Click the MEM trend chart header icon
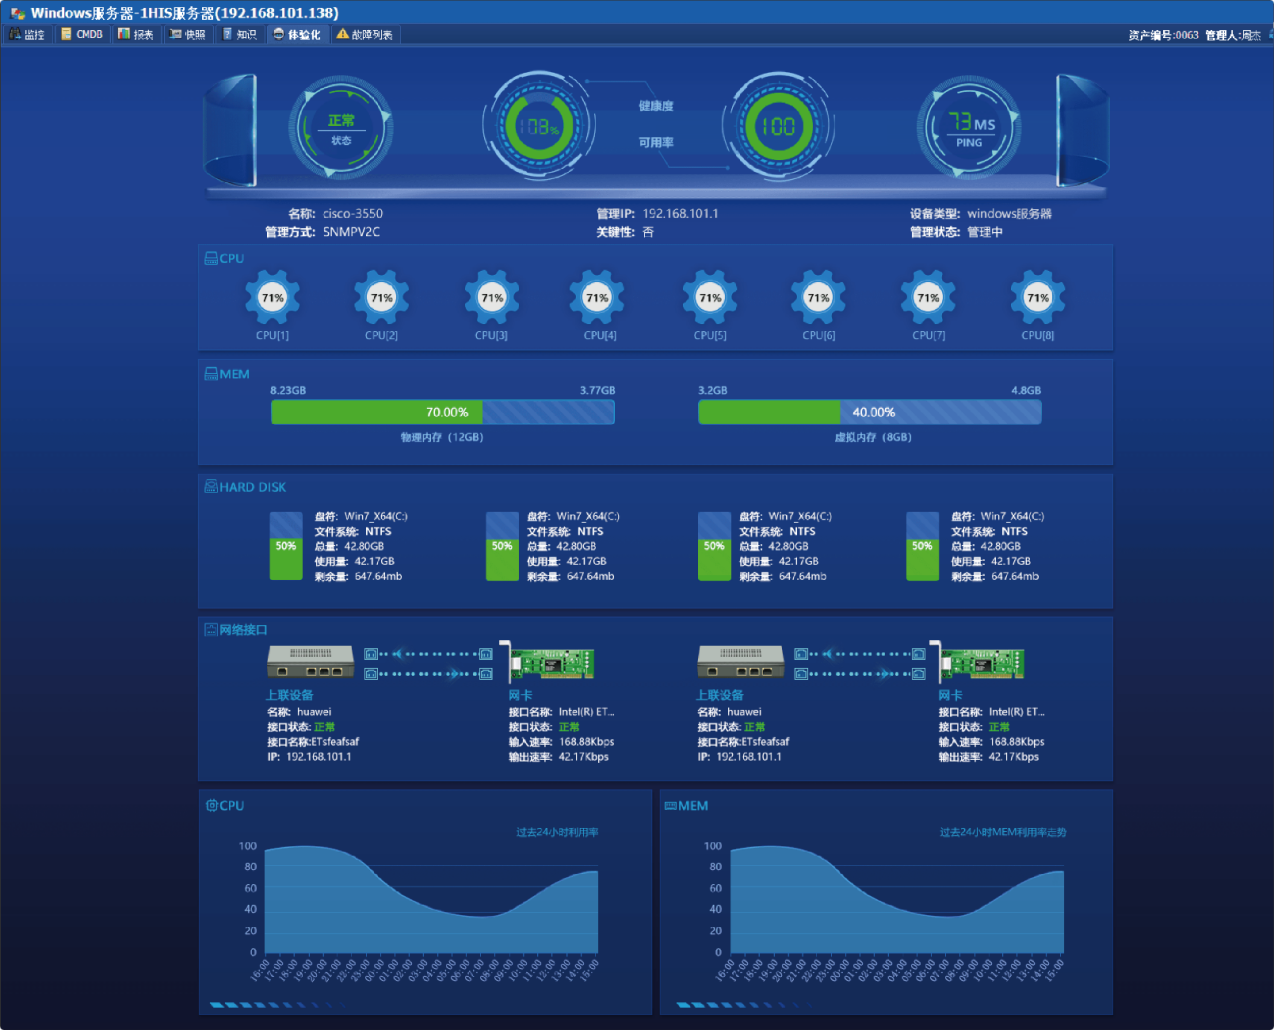This screenshot has width=1274, height=1030. pyautogui.click(x=671, y=805)
